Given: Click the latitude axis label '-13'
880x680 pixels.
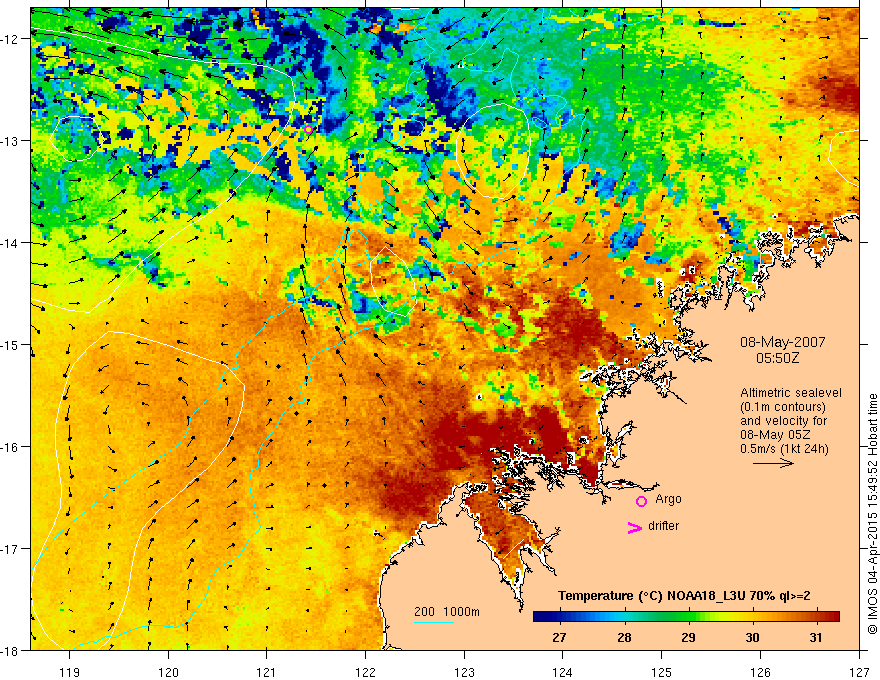Looking at the screenshot, I should point(10,141).
